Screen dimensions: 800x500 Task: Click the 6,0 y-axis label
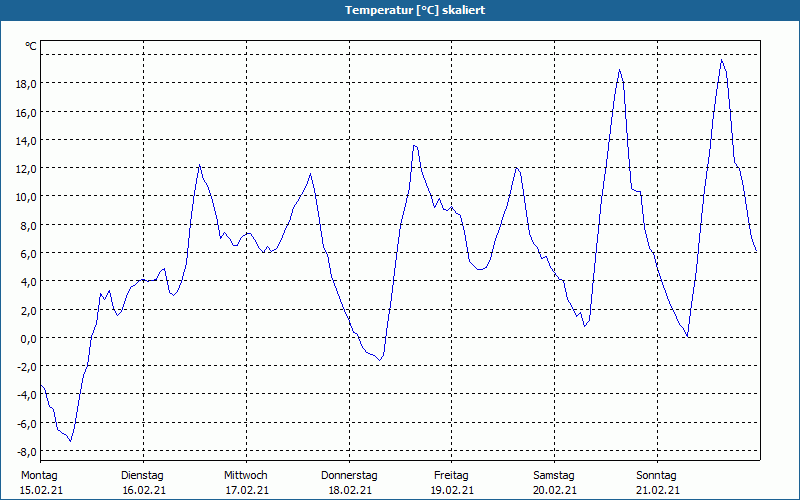(29, 254)
